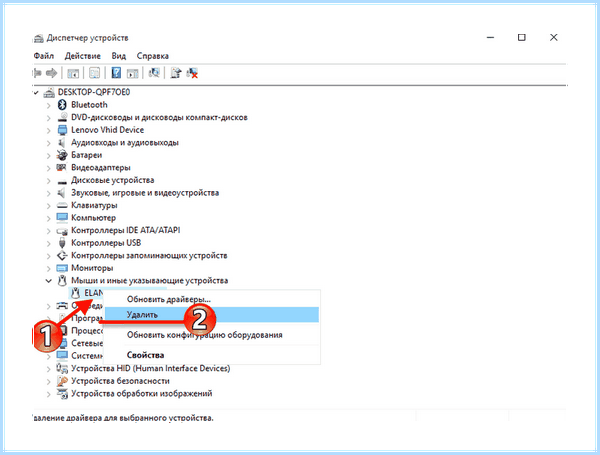
Task: Click the Звуковые, игровые и видеоустройства icon
Action: pos(61,192)
